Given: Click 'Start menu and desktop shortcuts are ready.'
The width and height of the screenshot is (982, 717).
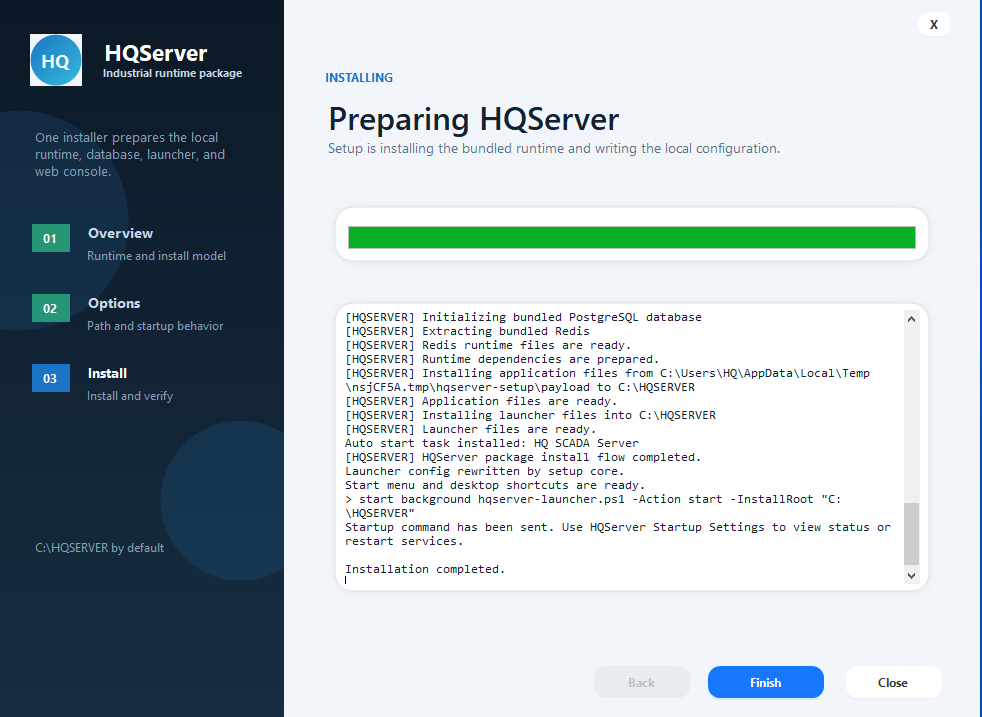Looking at the screenshot, I should [495, 485].
